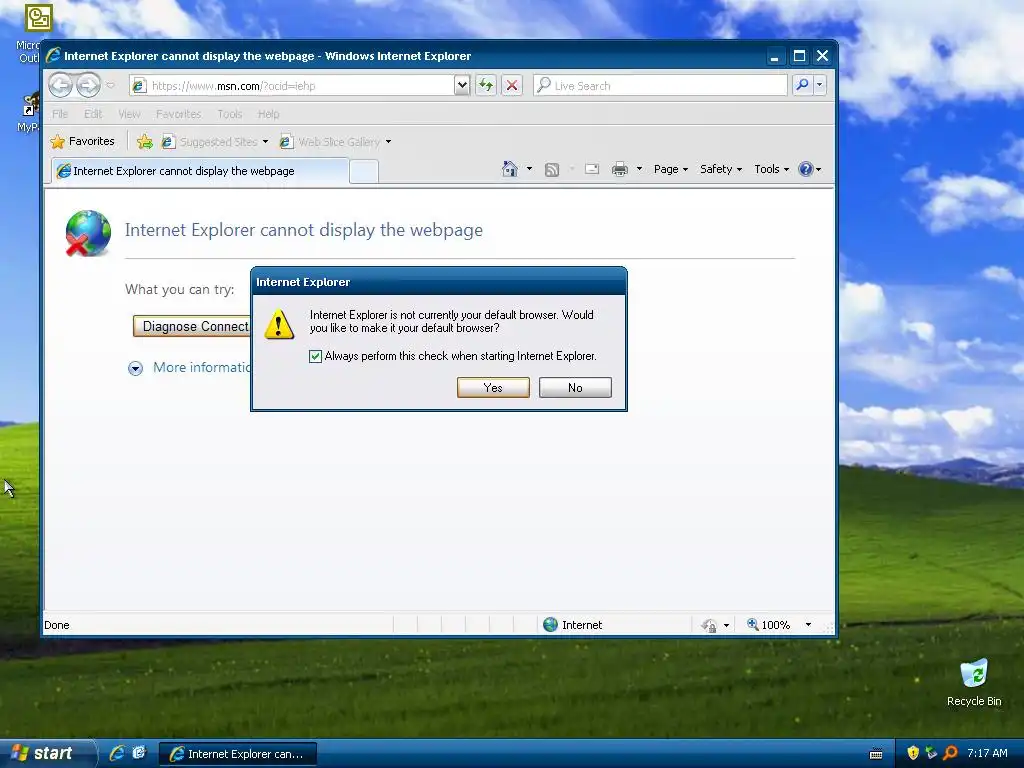Click the Back navigation arrow
The width and height of the screenshot is (1024, 768).
[x=61, y=85]
